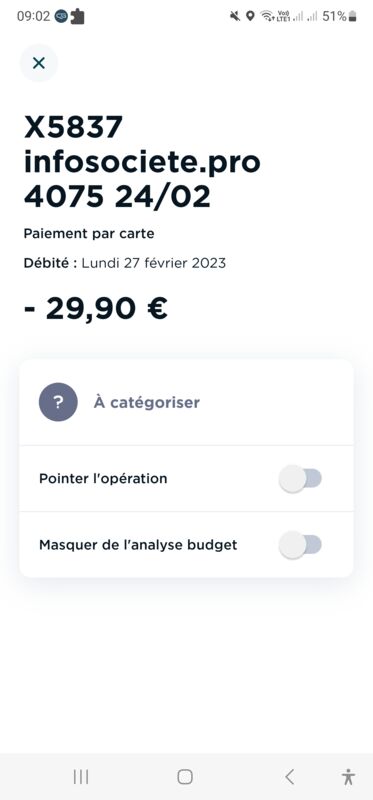Tap the Débité Lundi 27 février 2023 line

[125, 263]
